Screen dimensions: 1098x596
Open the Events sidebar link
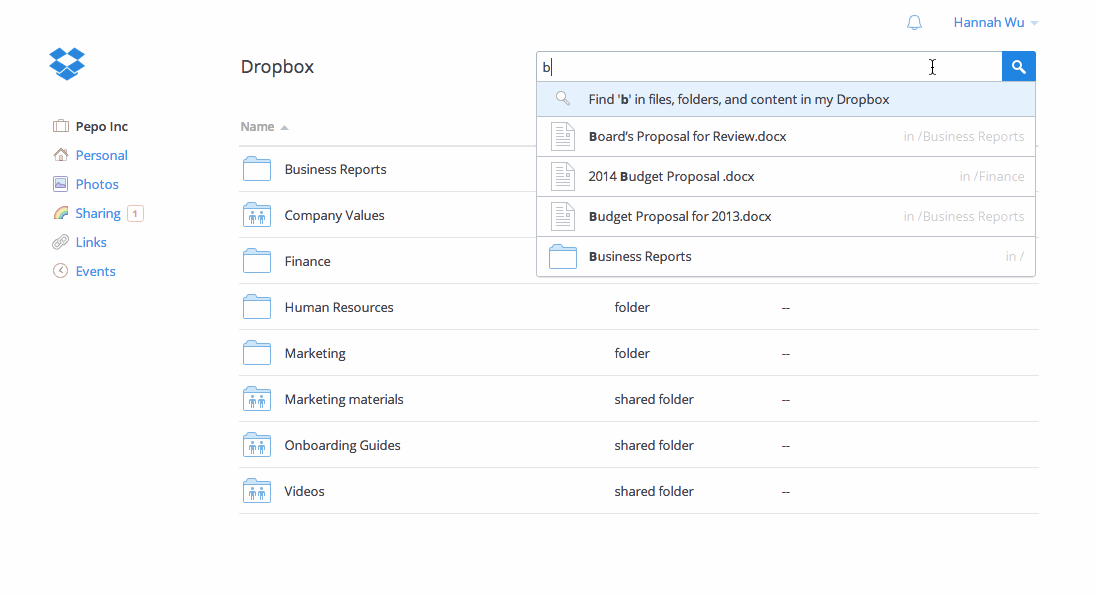[95, 272]
